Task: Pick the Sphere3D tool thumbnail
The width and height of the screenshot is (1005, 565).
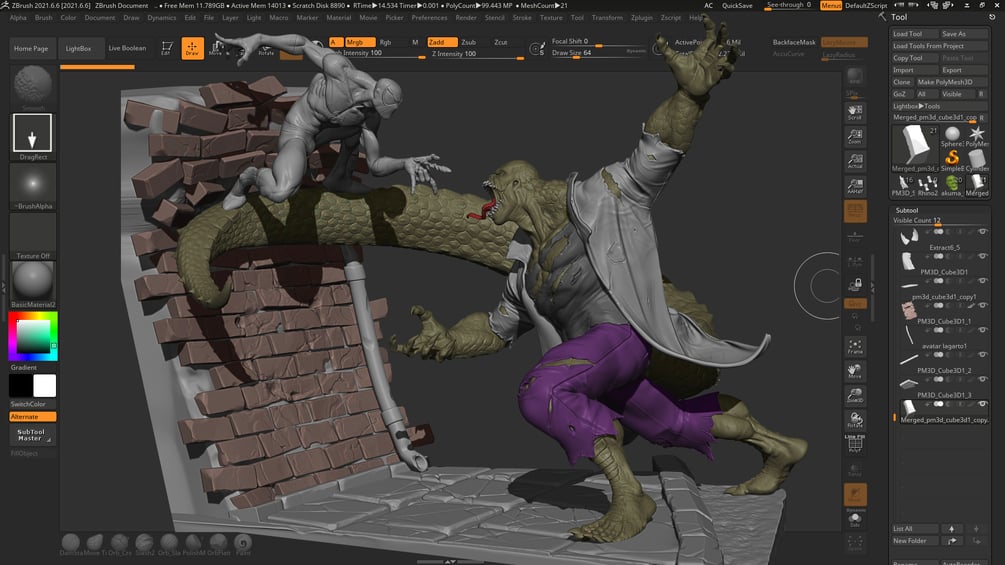Action: click(x=952, y=136)
